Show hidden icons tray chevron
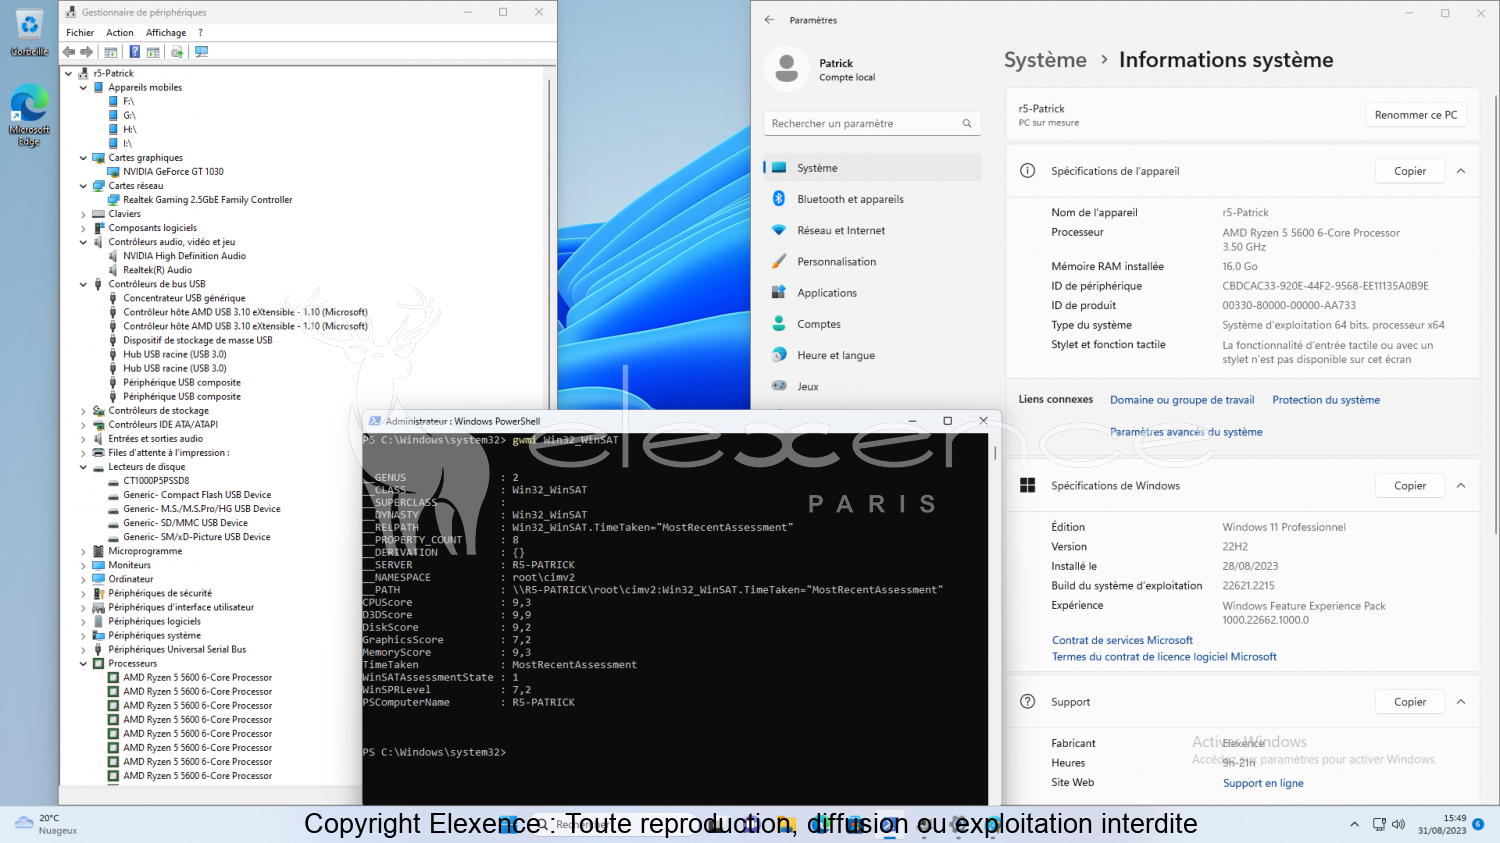 1354,825
